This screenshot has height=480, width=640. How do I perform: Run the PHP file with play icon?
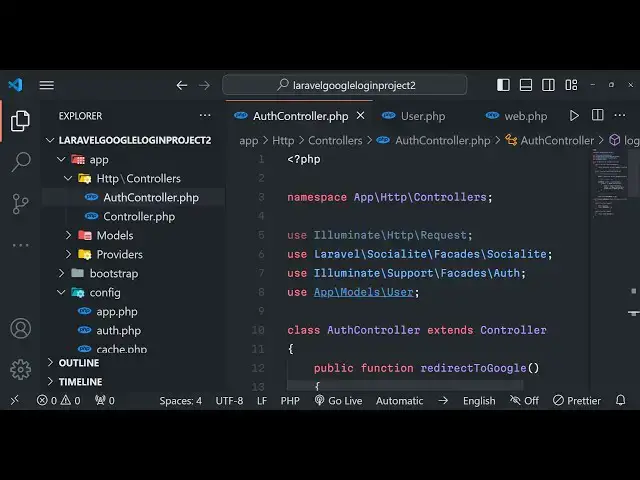pyautogui.click(x=574, y=116)
